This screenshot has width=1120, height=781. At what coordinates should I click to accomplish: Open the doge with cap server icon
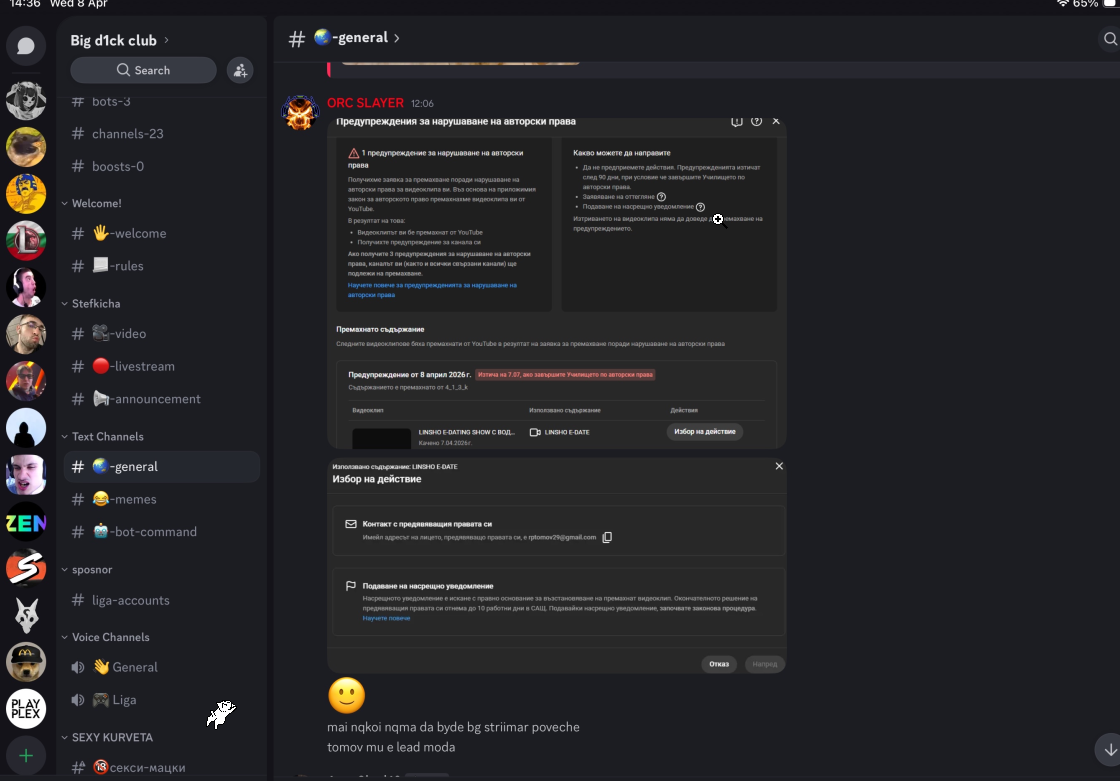26,662
